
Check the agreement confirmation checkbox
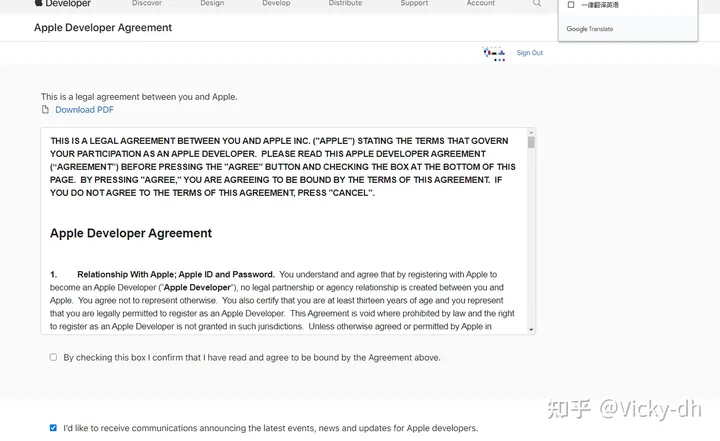pos(53,357)
